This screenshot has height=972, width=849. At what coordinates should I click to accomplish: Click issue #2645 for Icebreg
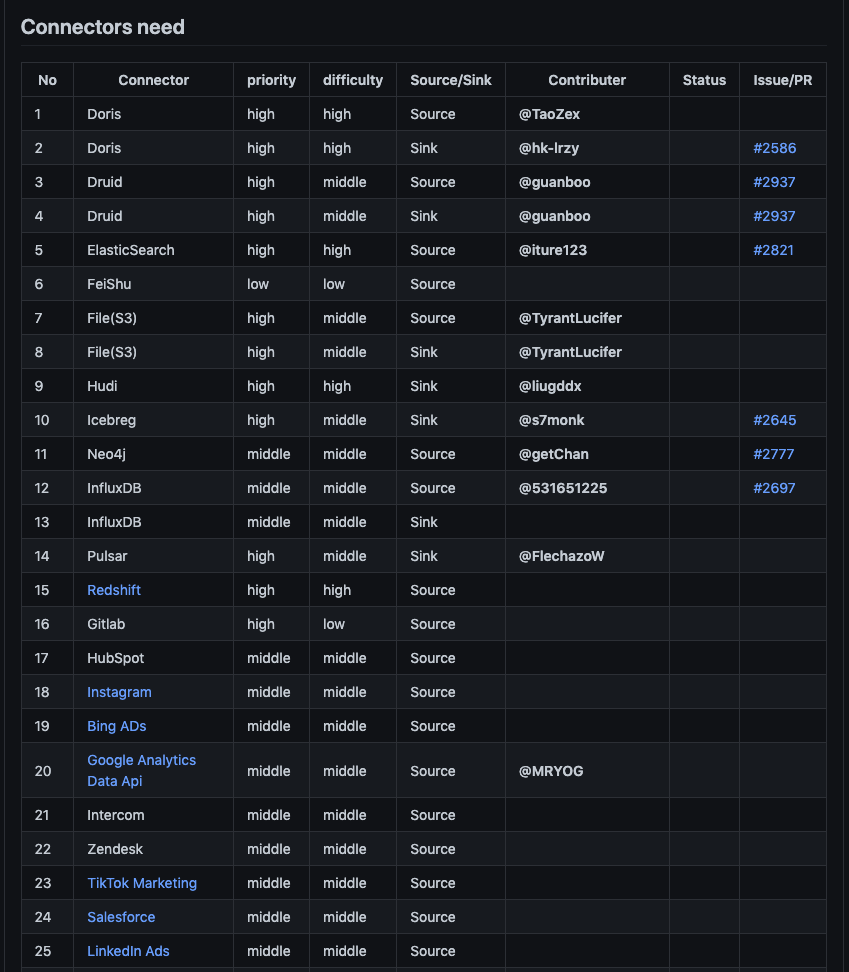(774, 420)
